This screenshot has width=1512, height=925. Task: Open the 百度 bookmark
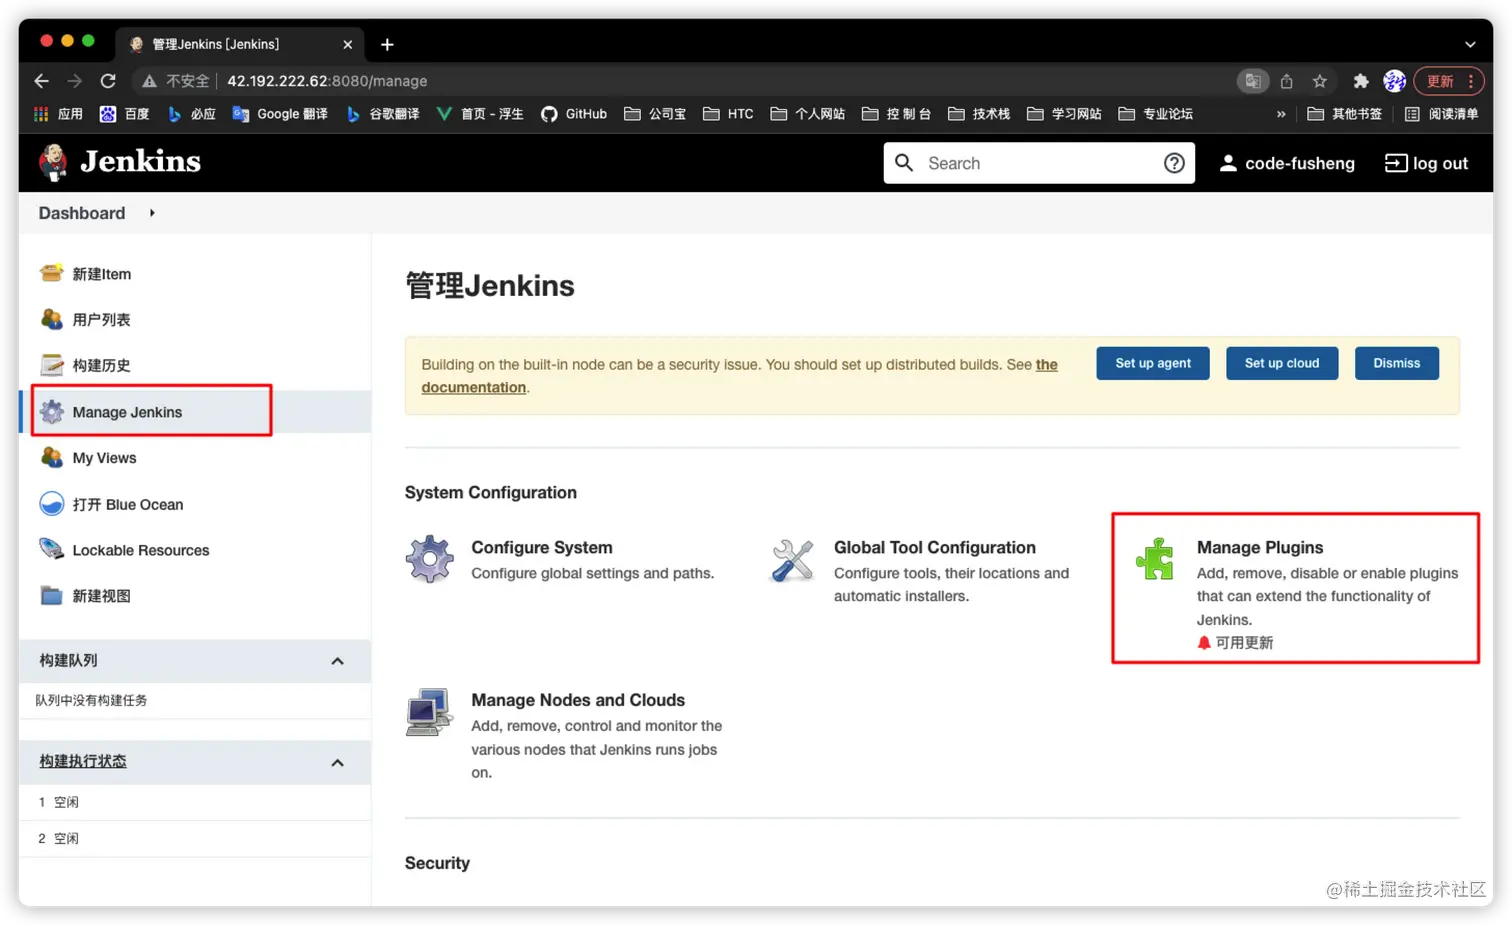coord(125,114)
